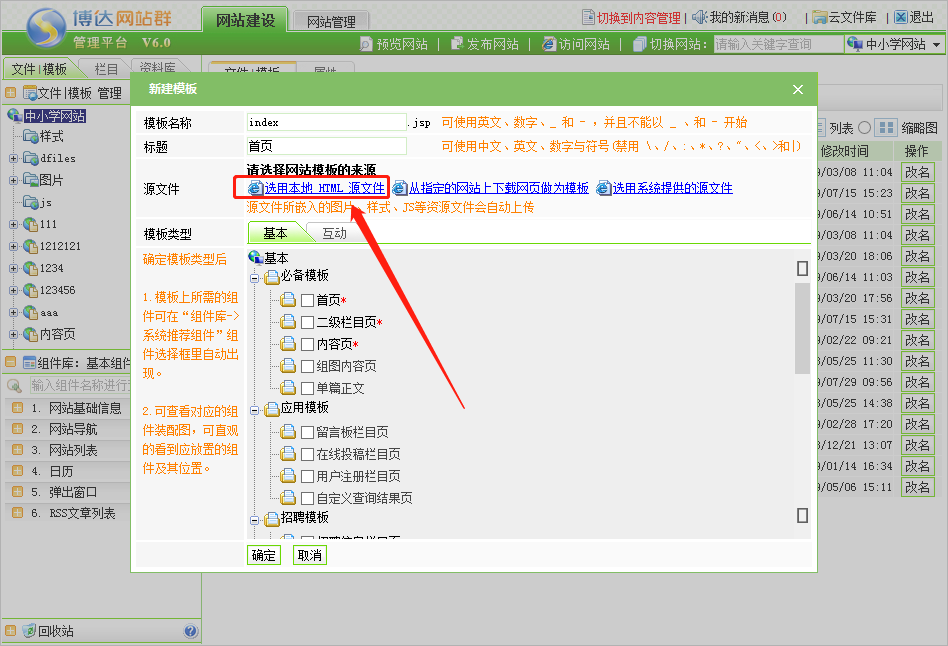Click the preview website icon
This screenshot has width=948, height=646.
tap(366, 44)
